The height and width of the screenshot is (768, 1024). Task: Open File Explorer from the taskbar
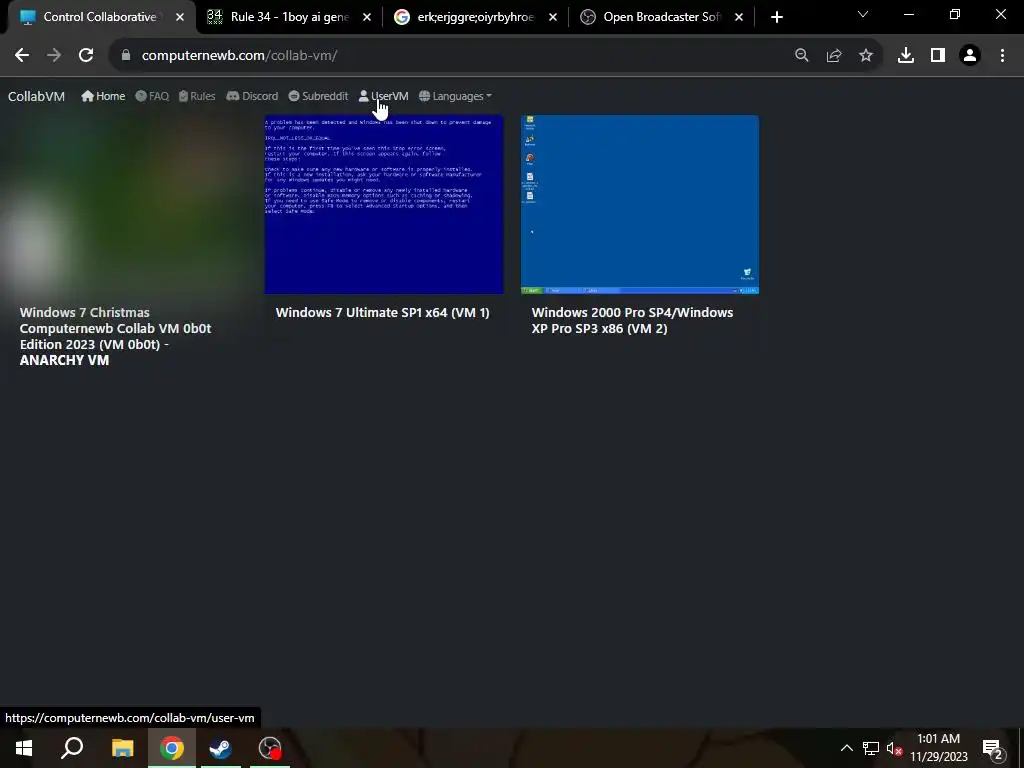pos(122,748)
